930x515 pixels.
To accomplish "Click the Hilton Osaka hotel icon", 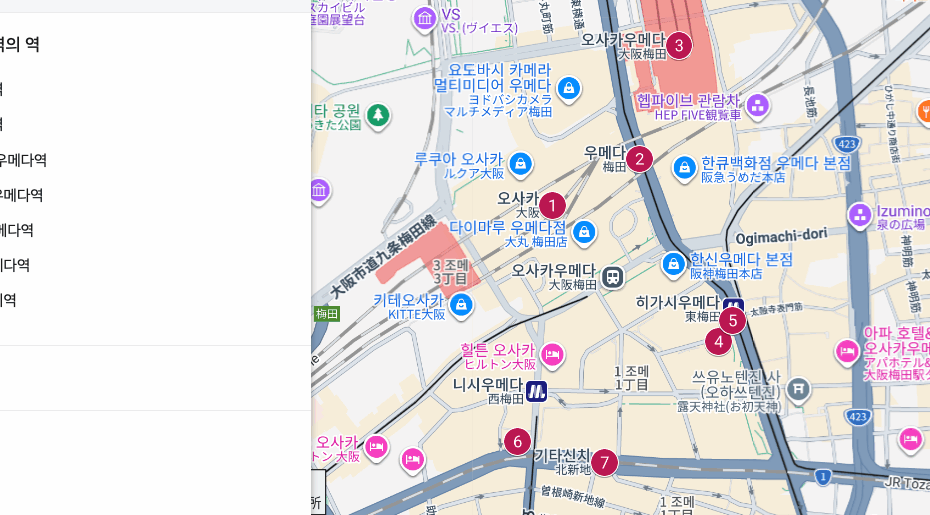I will (552, 354).
